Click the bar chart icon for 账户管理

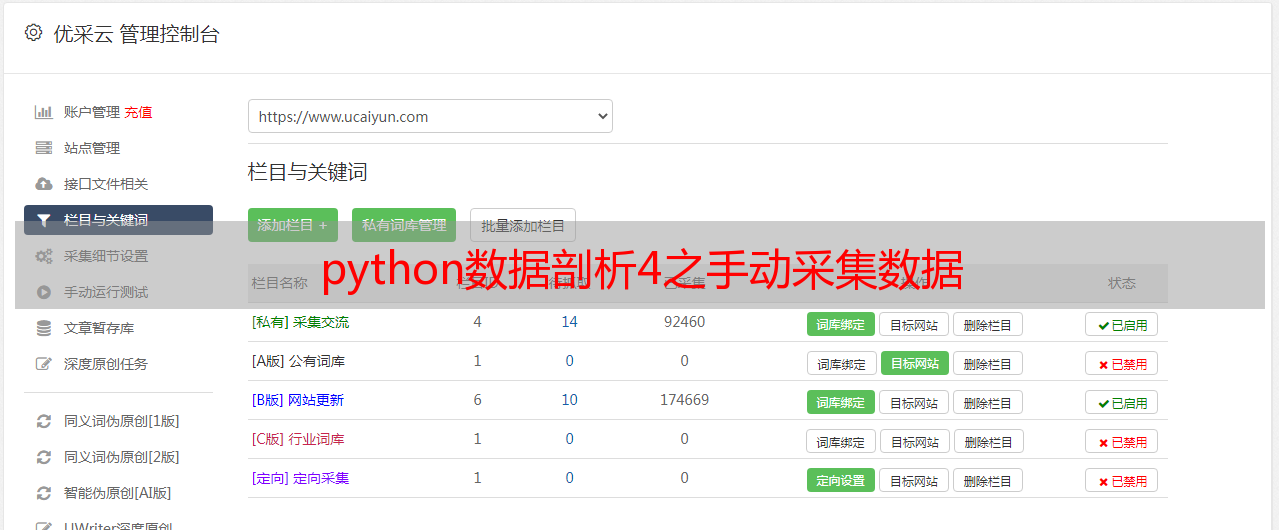pos(43,112)
